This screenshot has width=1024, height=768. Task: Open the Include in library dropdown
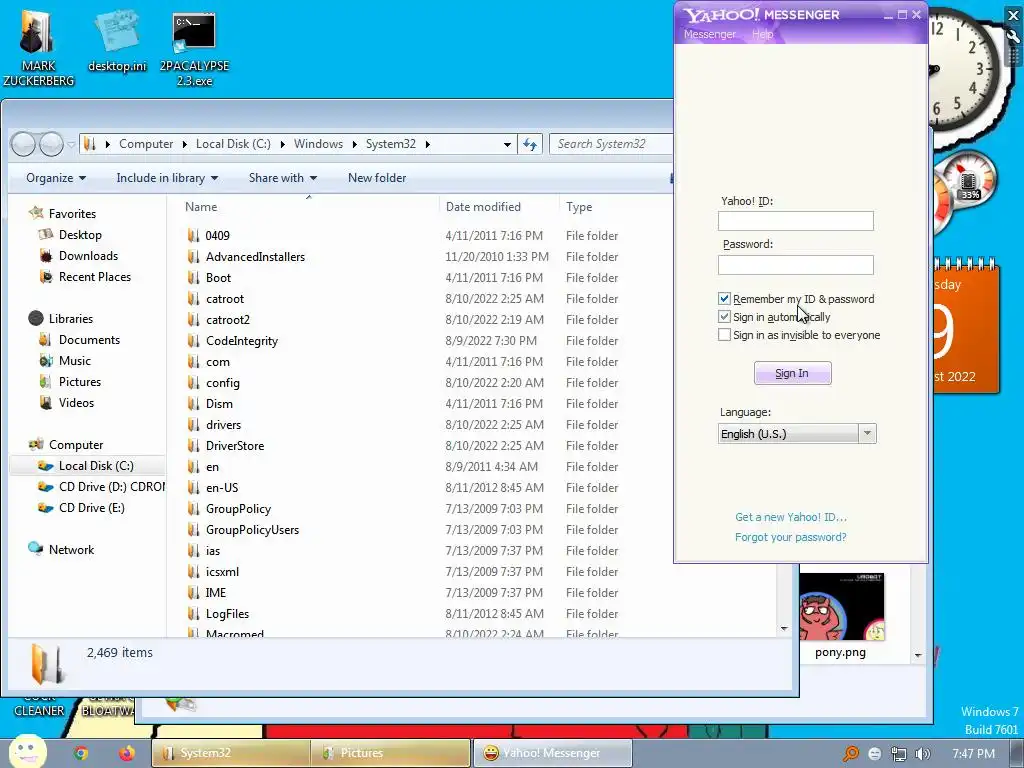[167, 178]
